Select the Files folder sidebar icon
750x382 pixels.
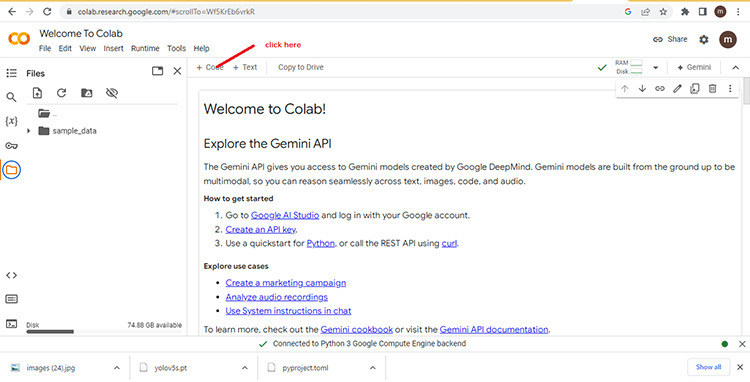click(11, 170)
